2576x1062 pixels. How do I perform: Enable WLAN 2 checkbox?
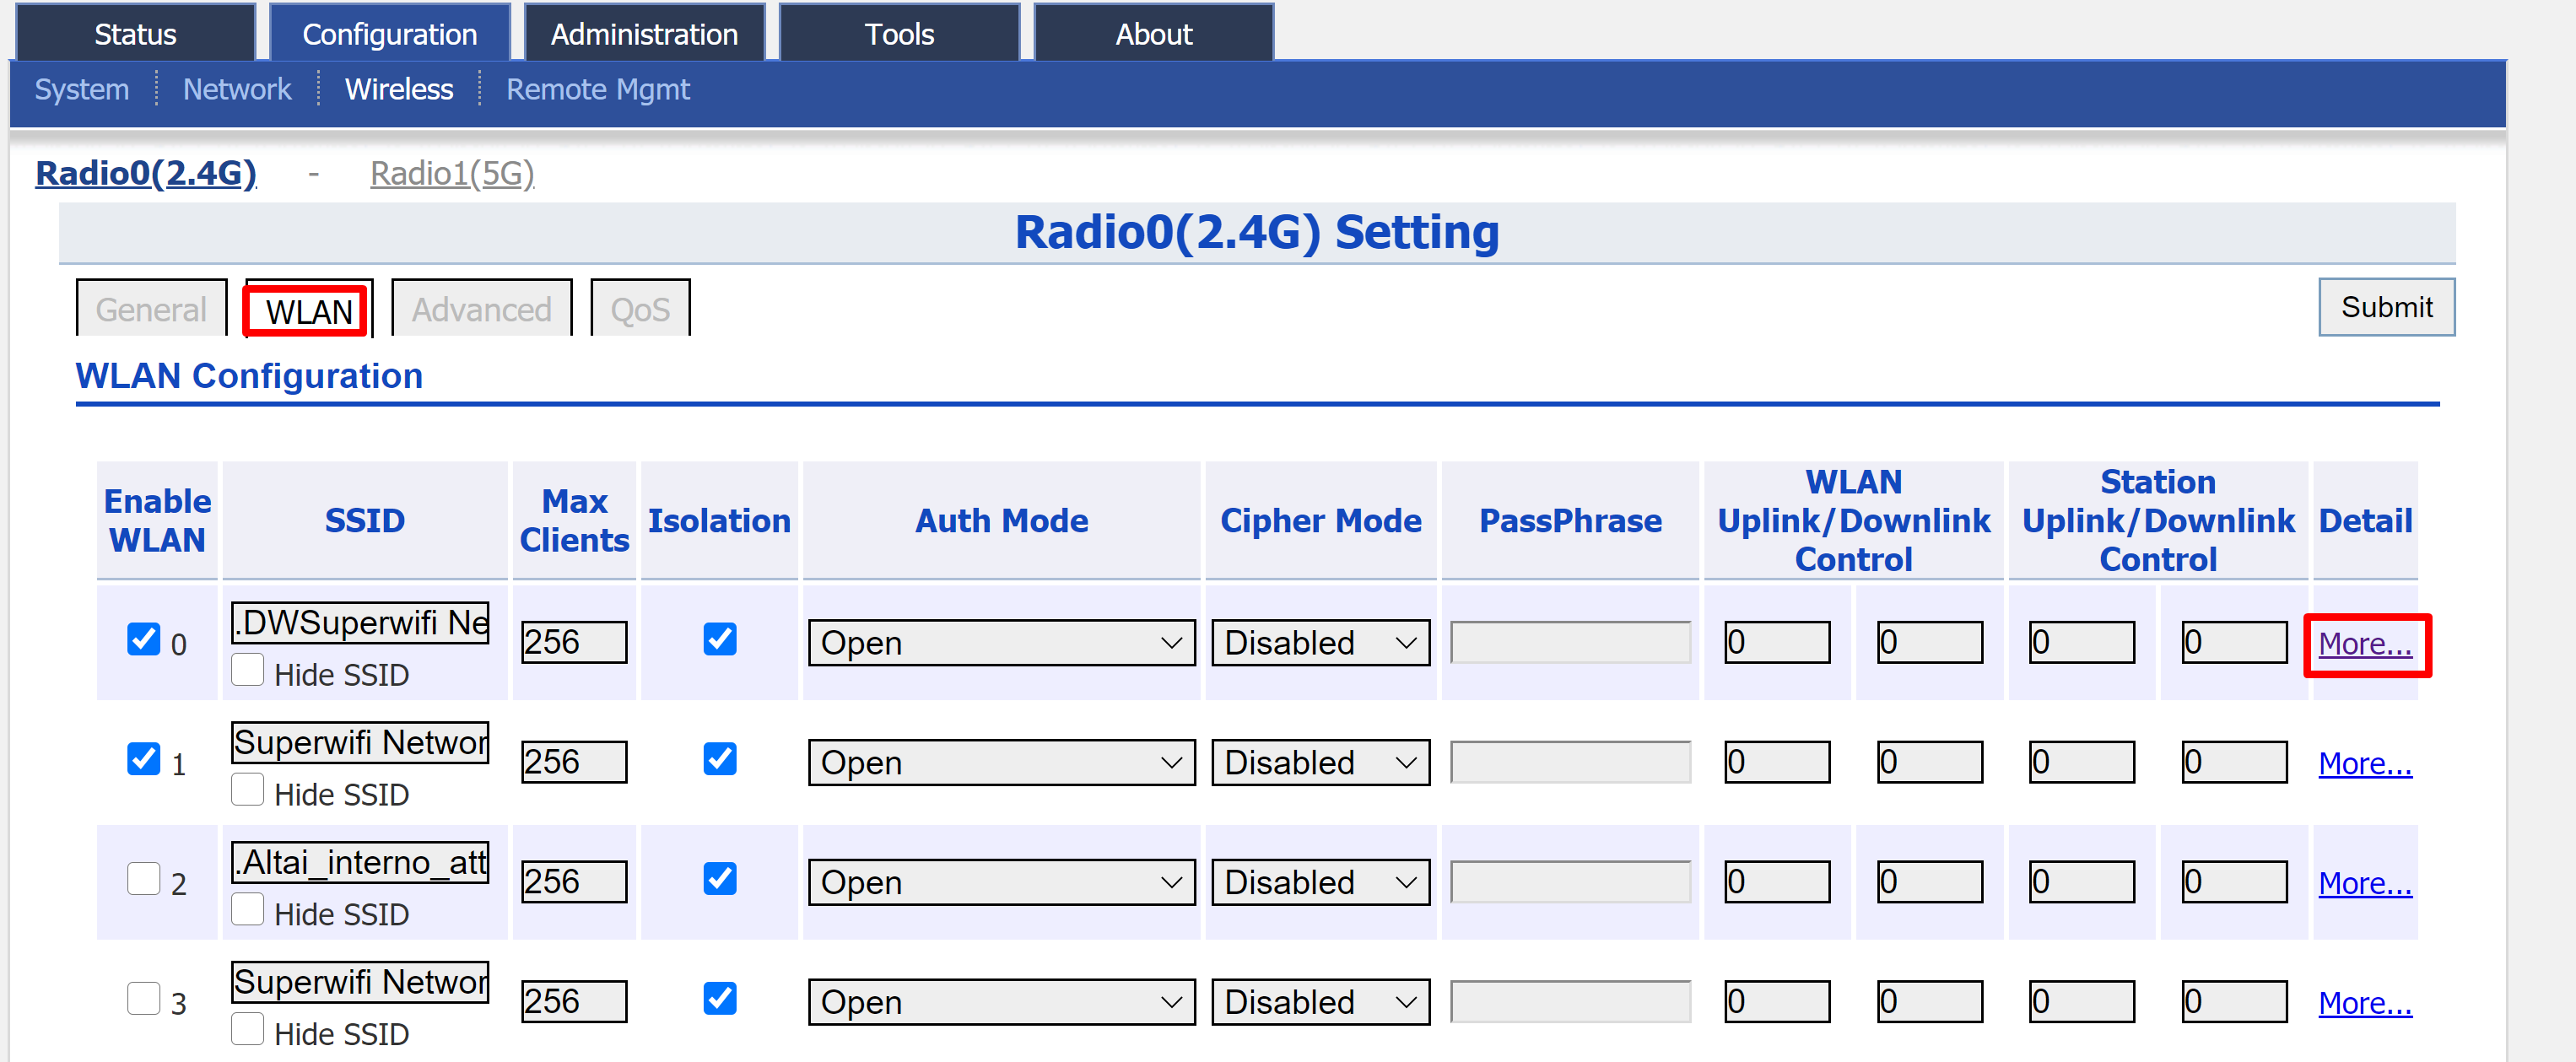[143, 879]
